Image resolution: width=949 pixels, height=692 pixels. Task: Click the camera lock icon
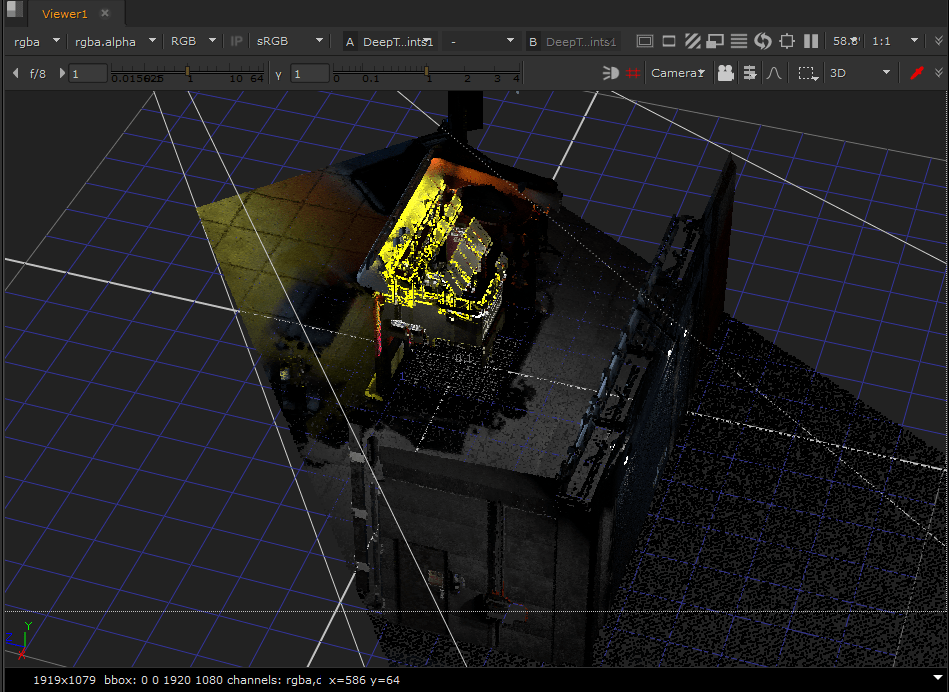tap(726, 73)
